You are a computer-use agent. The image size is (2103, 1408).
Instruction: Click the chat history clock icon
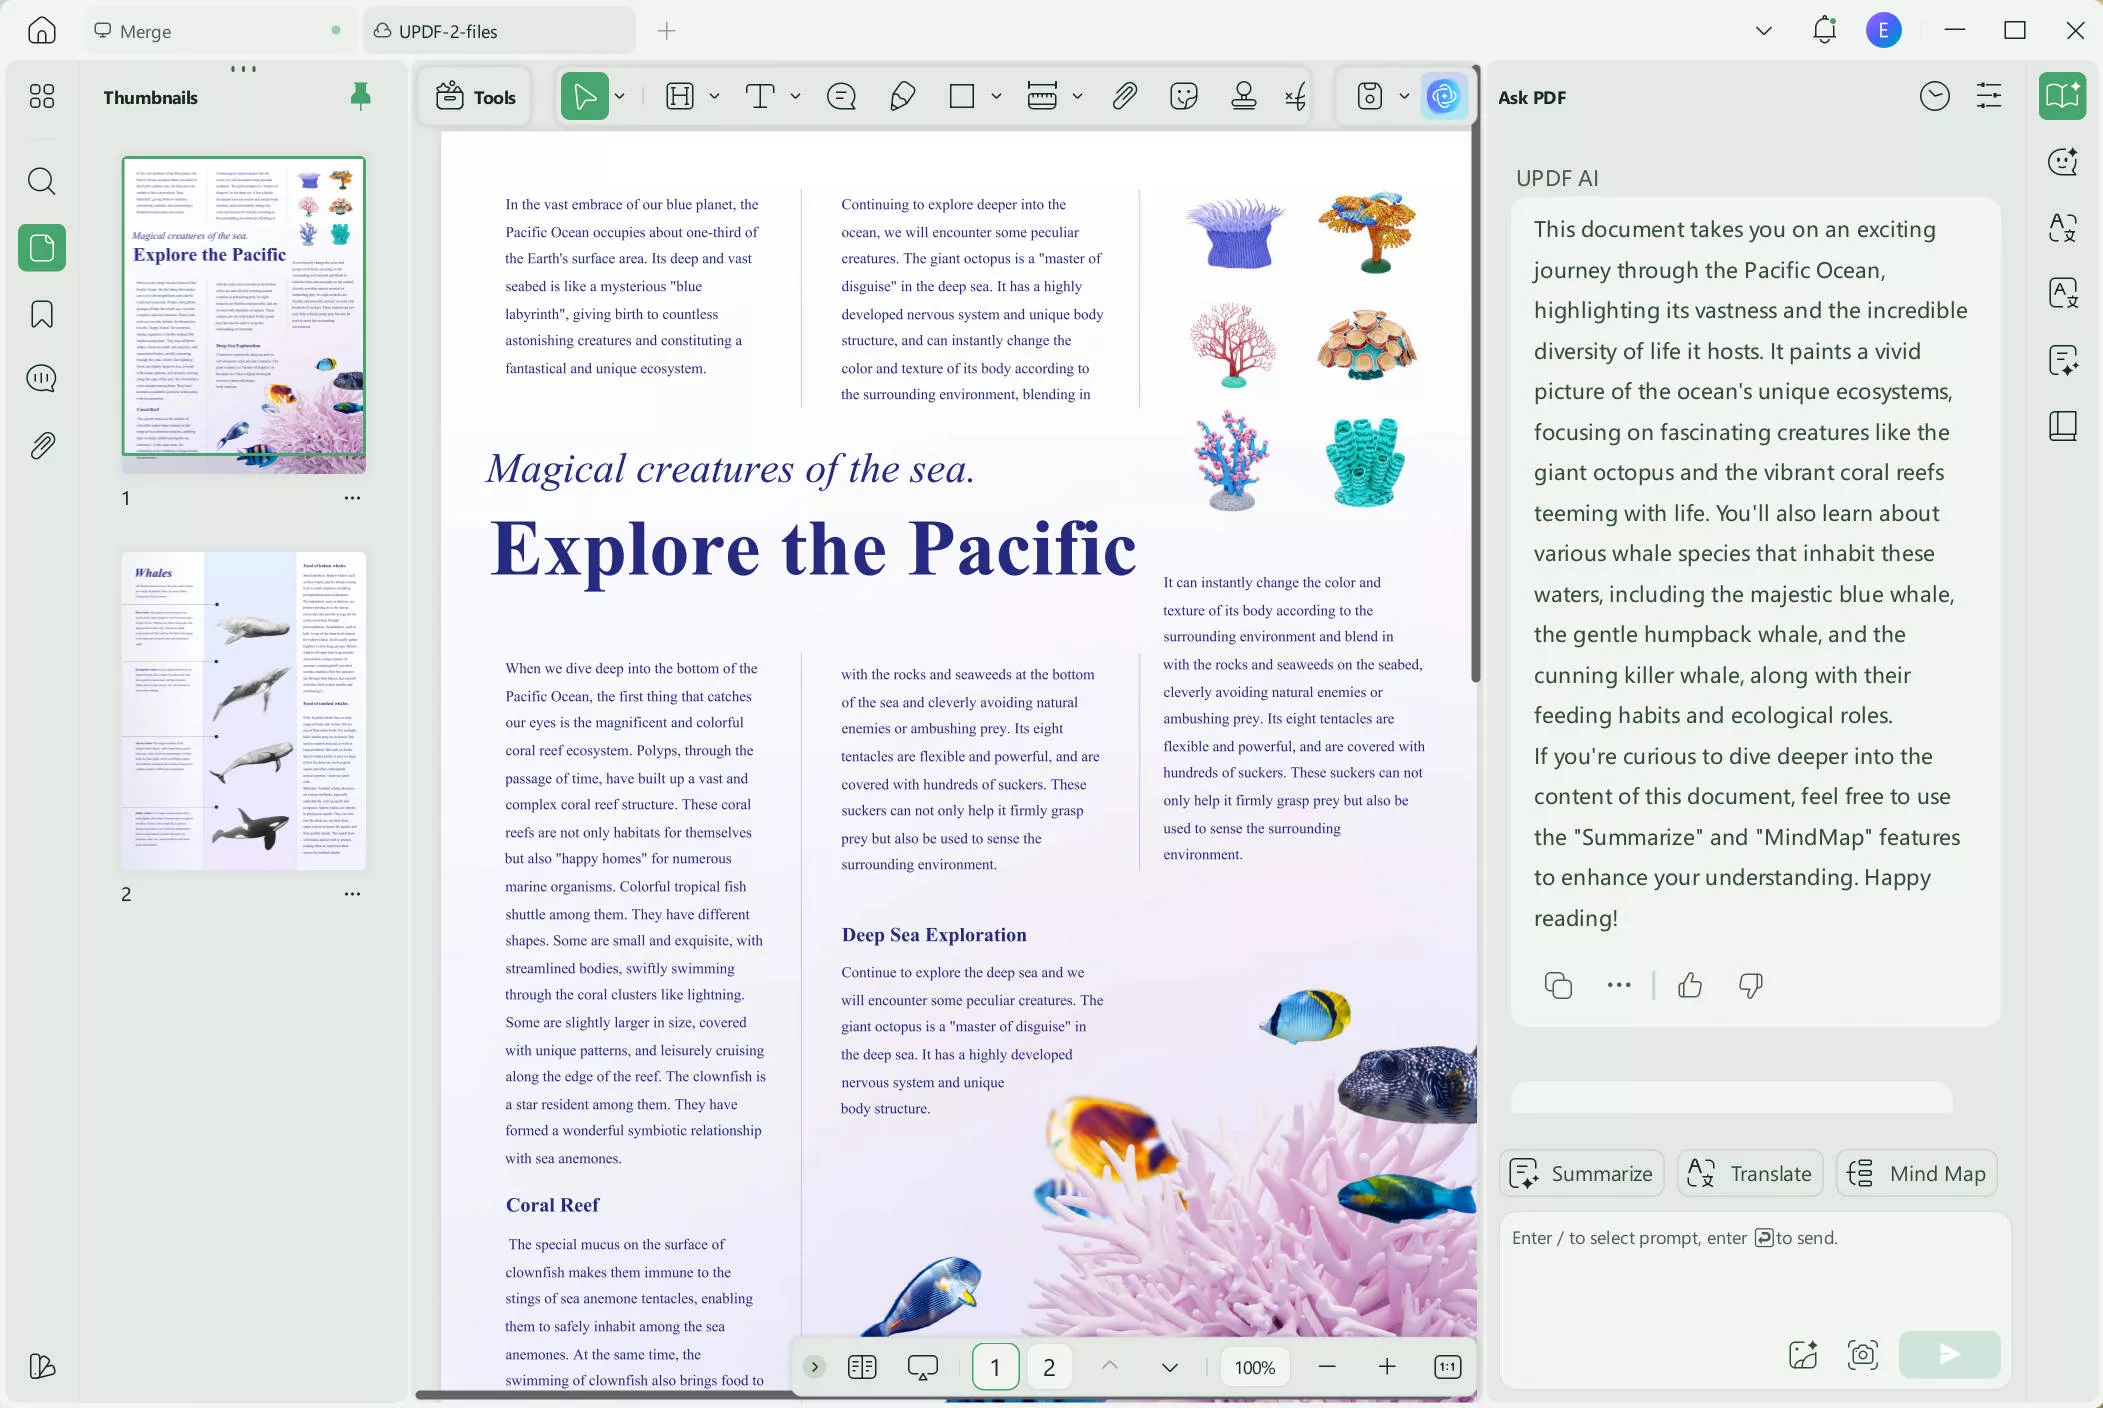pyautogui.click(x=1934, y=96)
